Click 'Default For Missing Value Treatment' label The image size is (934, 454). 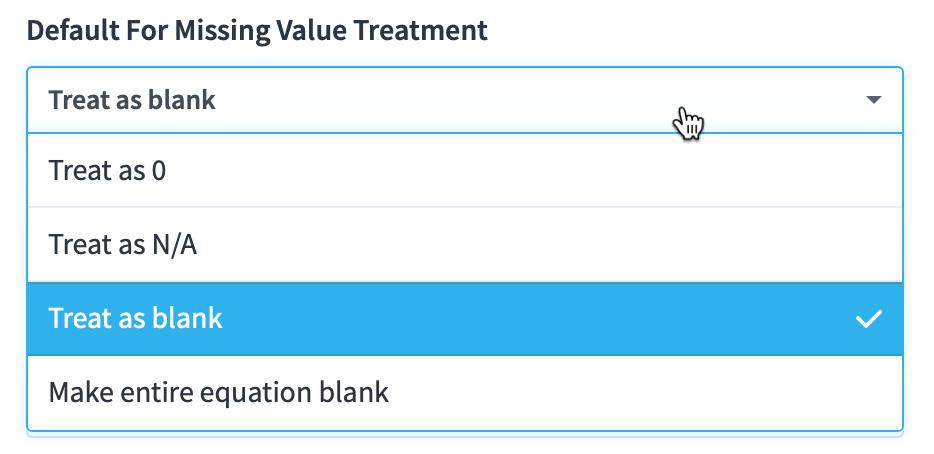(x=257, y=30)
